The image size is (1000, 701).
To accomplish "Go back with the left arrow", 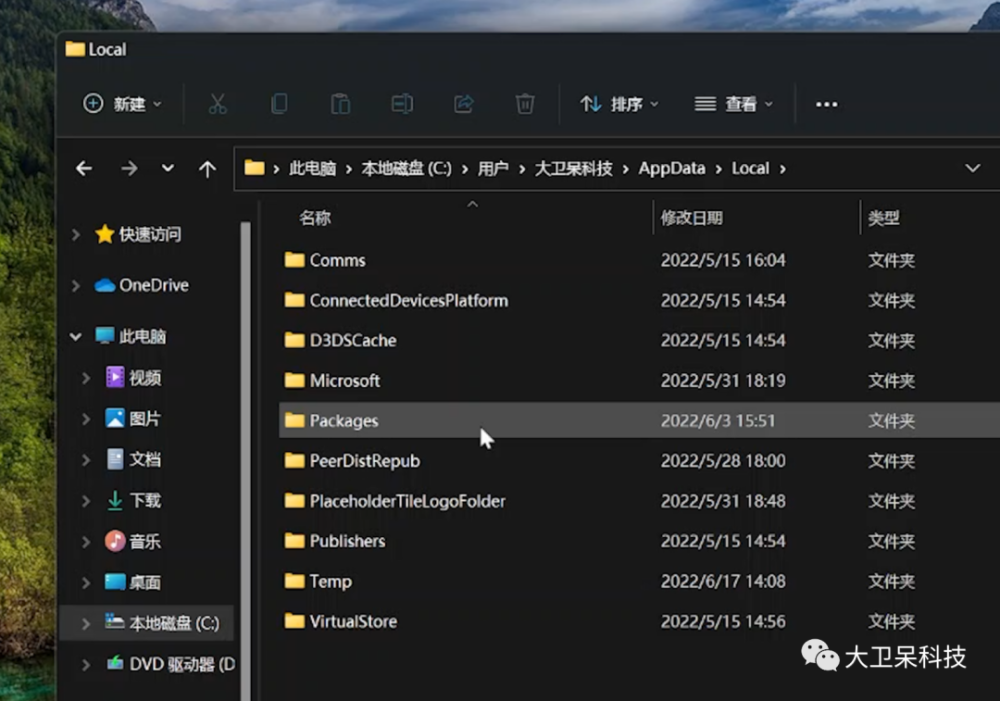I will [84, 169].
